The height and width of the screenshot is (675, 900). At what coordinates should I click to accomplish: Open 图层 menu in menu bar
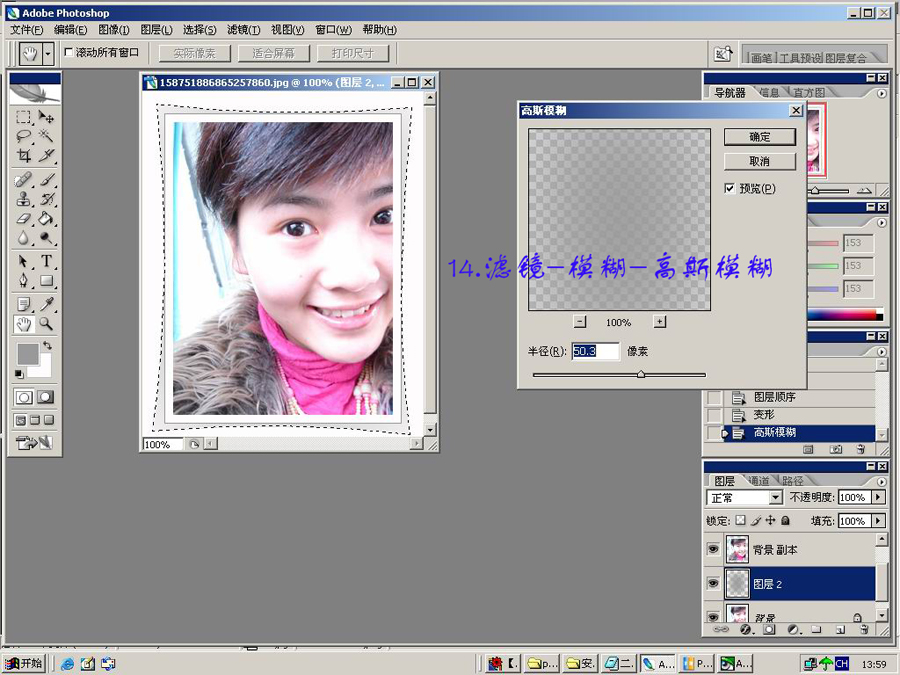156,29
